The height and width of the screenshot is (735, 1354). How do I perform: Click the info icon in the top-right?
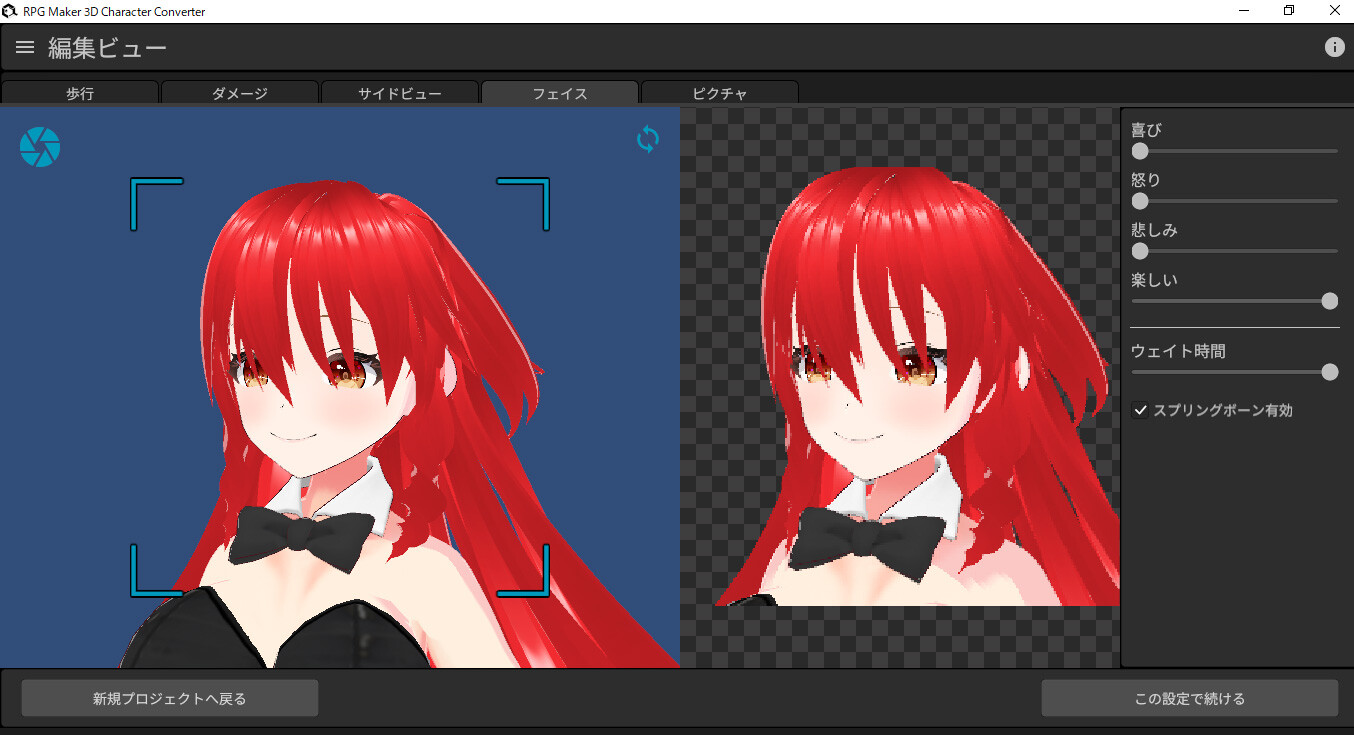1335,46
